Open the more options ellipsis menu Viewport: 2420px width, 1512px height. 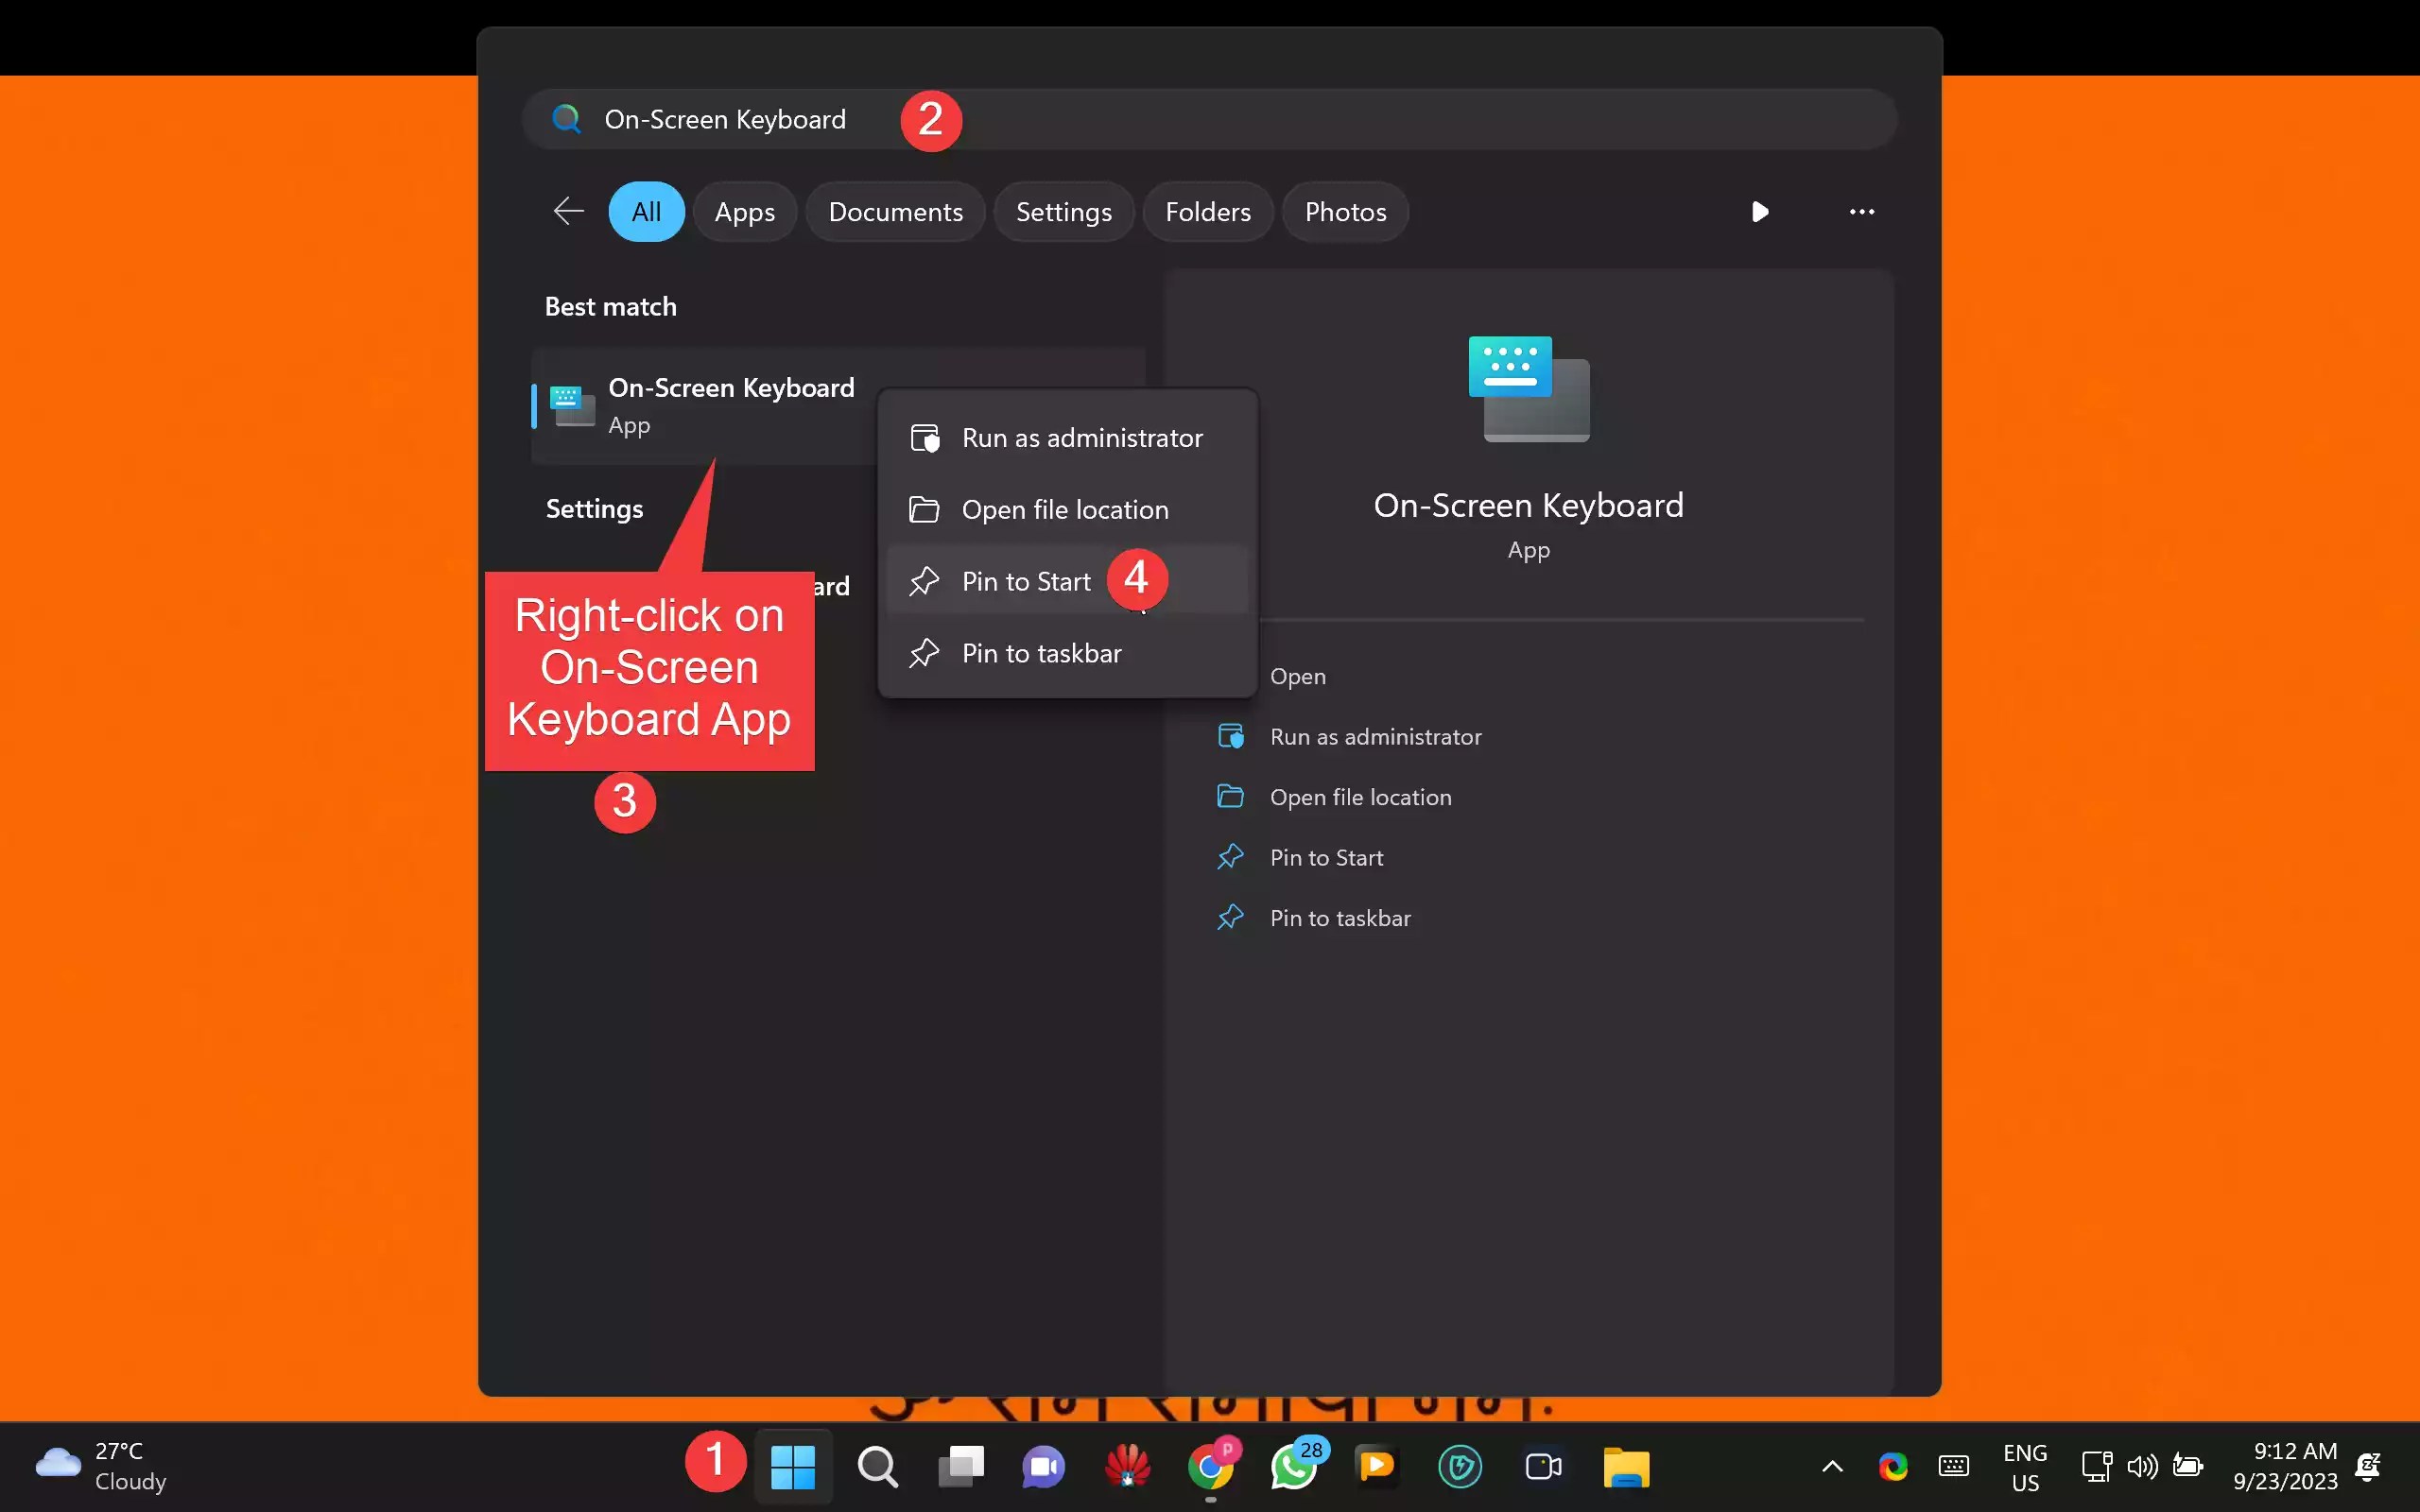[x=1861, y=211]
